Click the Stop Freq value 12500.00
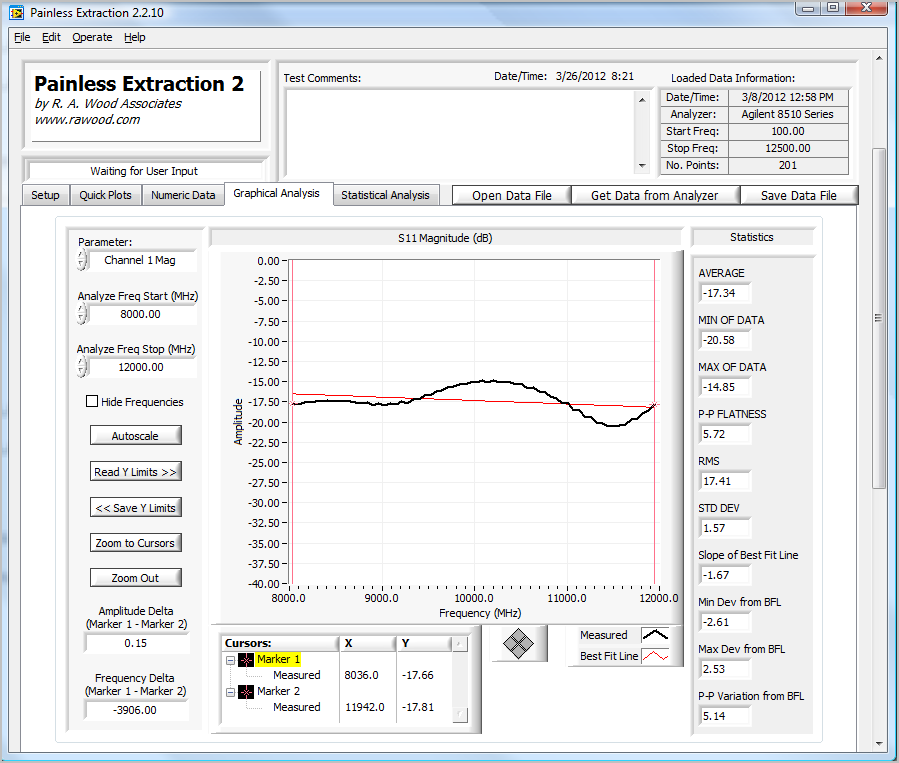 pyautogui.click(x=788, y=148)
